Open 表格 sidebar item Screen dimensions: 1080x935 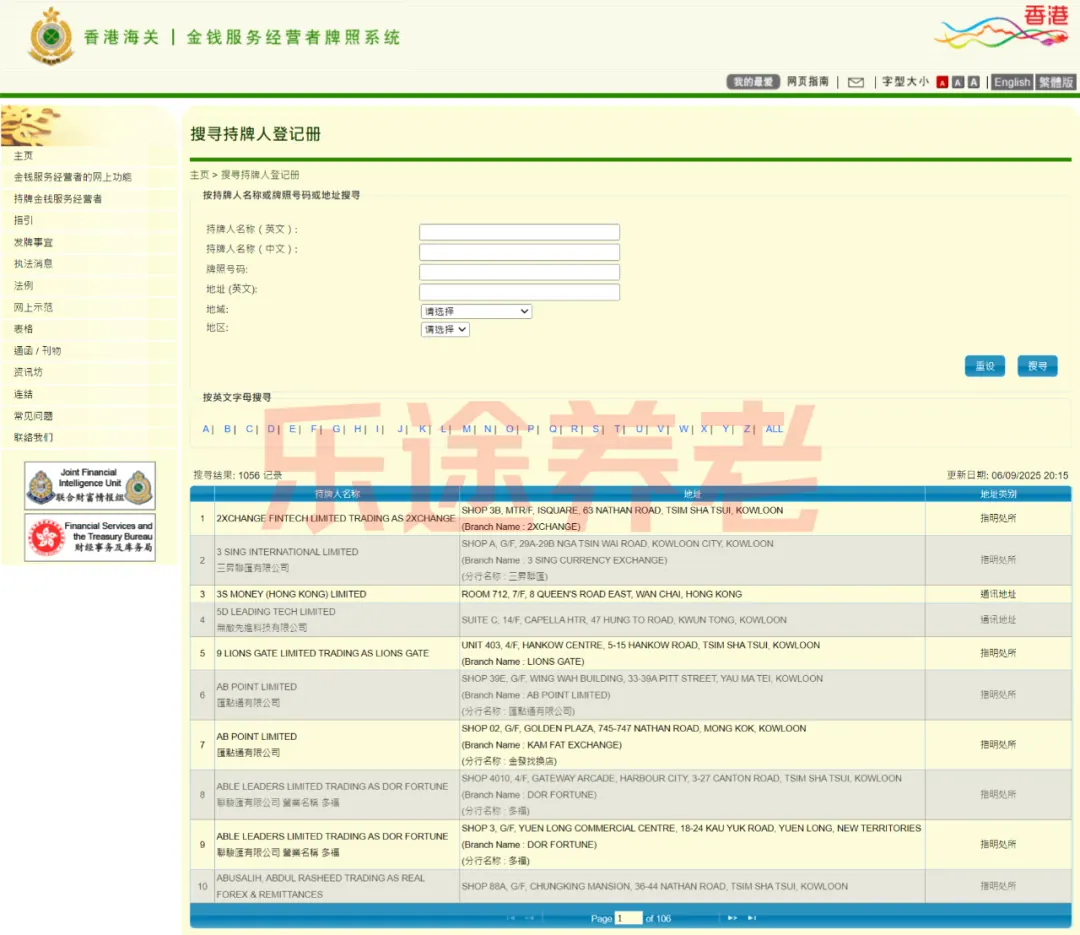coord(23,329)
